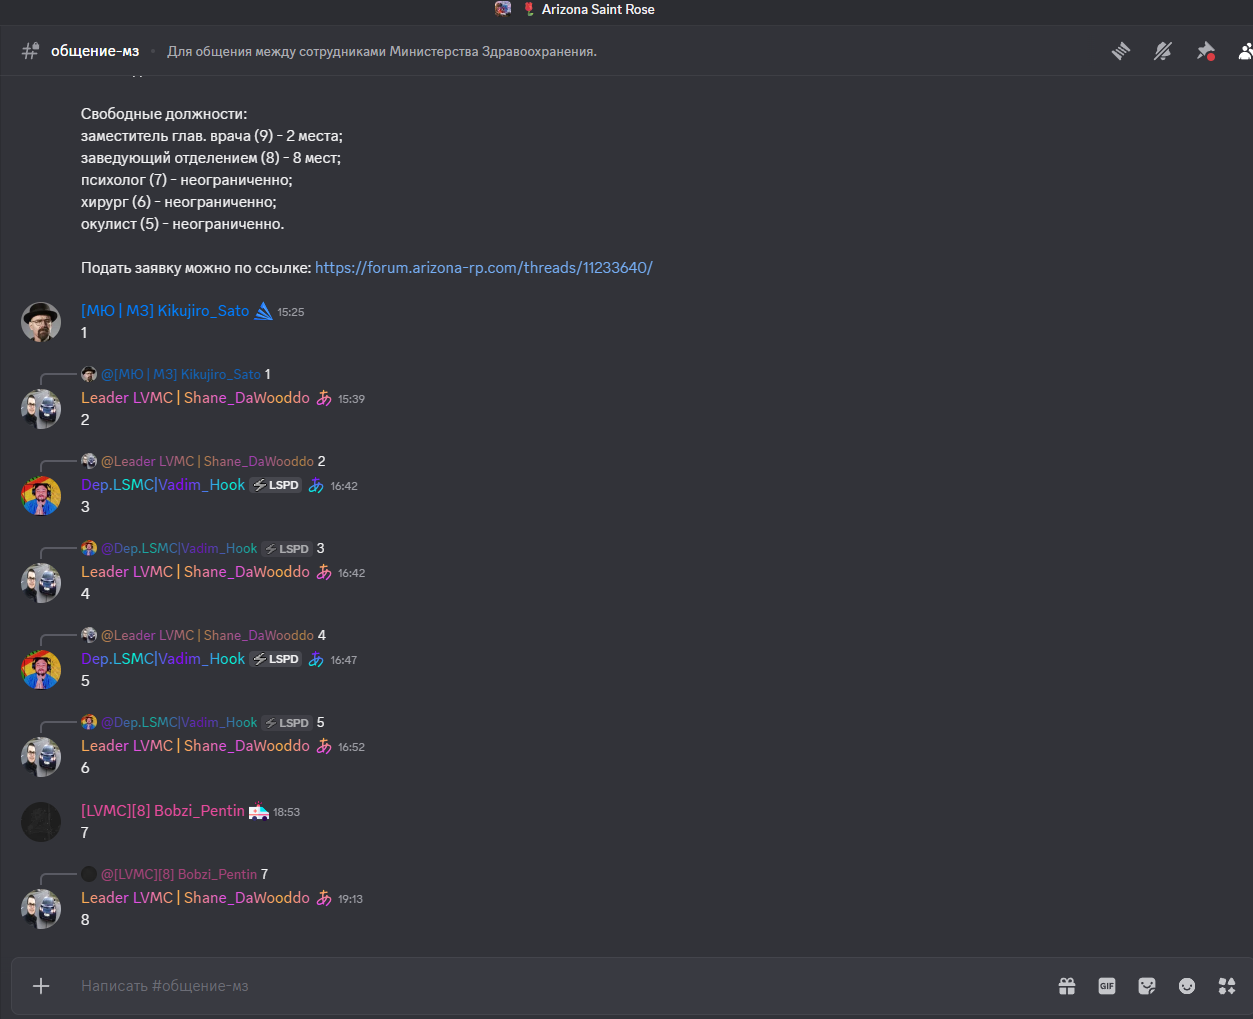This screenshot has height=1019, width=1253.
Task: Open the sticker picker icon
Action: pyautogui.click(x=1147, y=986)
